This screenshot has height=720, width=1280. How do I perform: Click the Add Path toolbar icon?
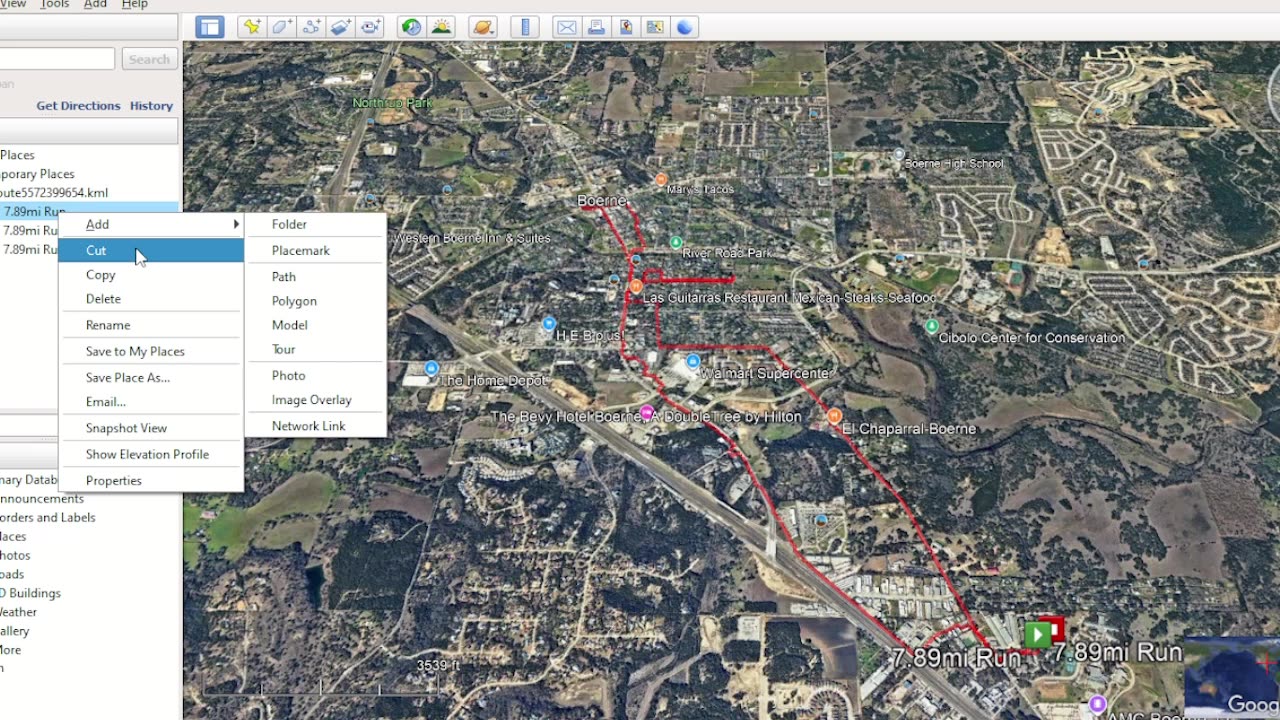coord(312,27)
